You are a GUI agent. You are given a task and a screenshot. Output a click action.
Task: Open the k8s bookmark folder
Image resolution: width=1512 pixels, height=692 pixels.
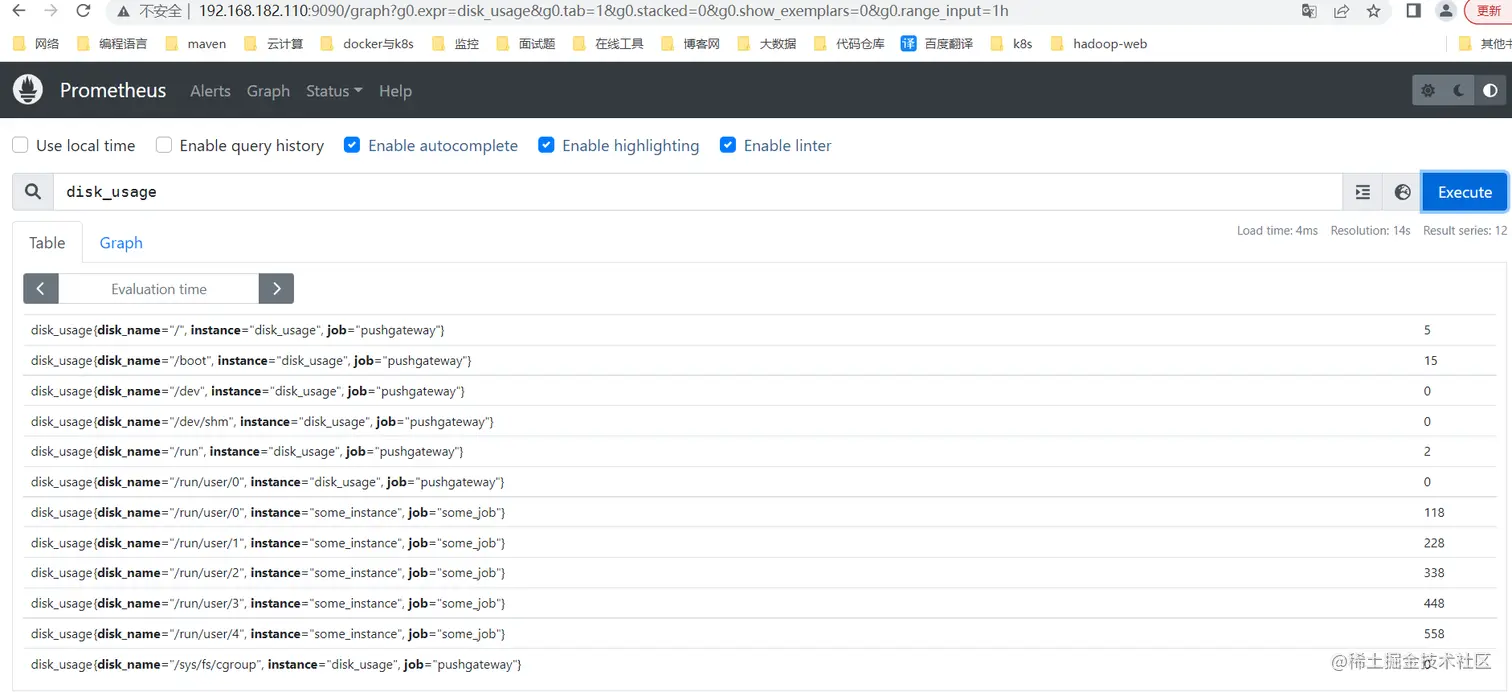click(x=1011, y=44)
